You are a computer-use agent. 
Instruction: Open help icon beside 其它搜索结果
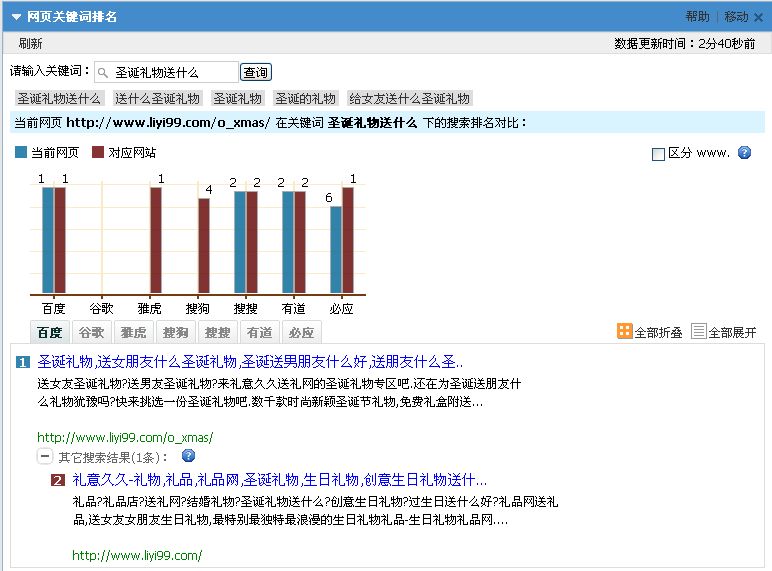click(x=189, y=456)
